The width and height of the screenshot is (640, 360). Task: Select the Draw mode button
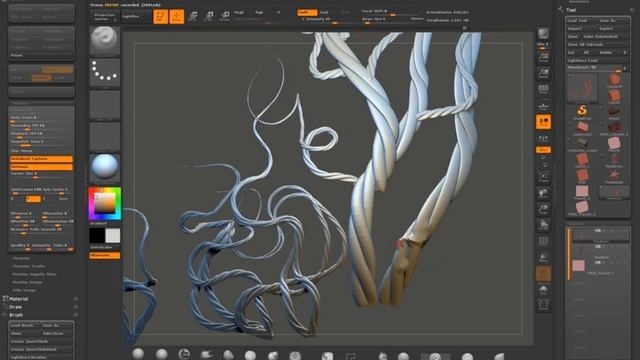177,16
